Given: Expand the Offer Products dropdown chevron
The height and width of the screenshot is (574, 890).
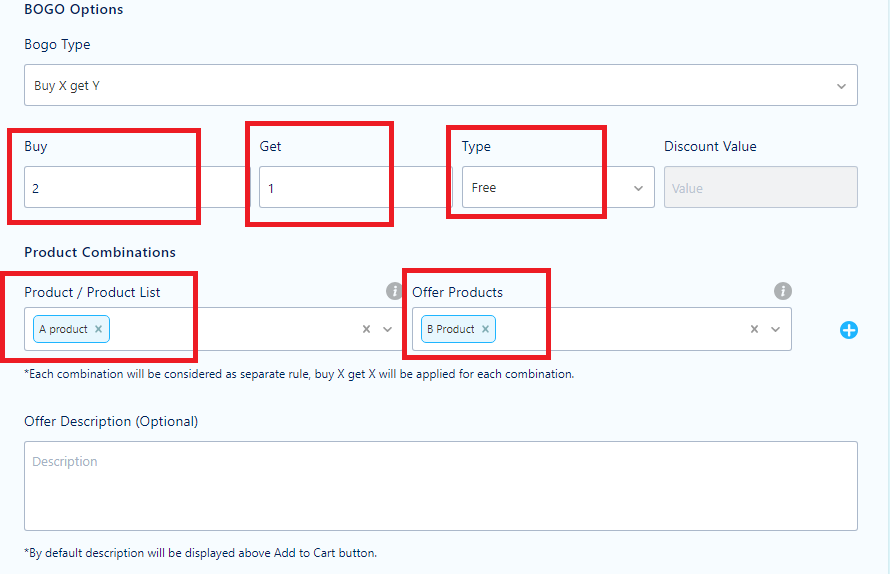Looking at the screenshot, I should [775, 329].
